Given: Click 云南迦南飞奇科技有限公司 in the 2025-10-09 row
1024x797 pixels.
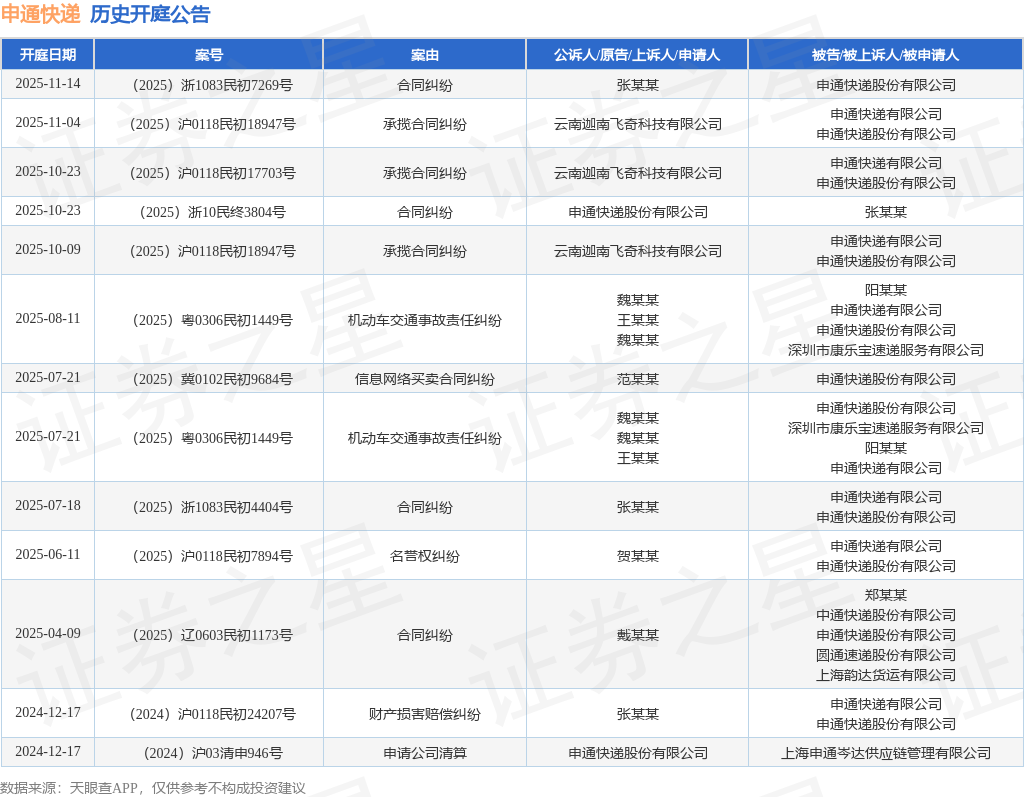Looking at the screenshot, I should 637,251.
